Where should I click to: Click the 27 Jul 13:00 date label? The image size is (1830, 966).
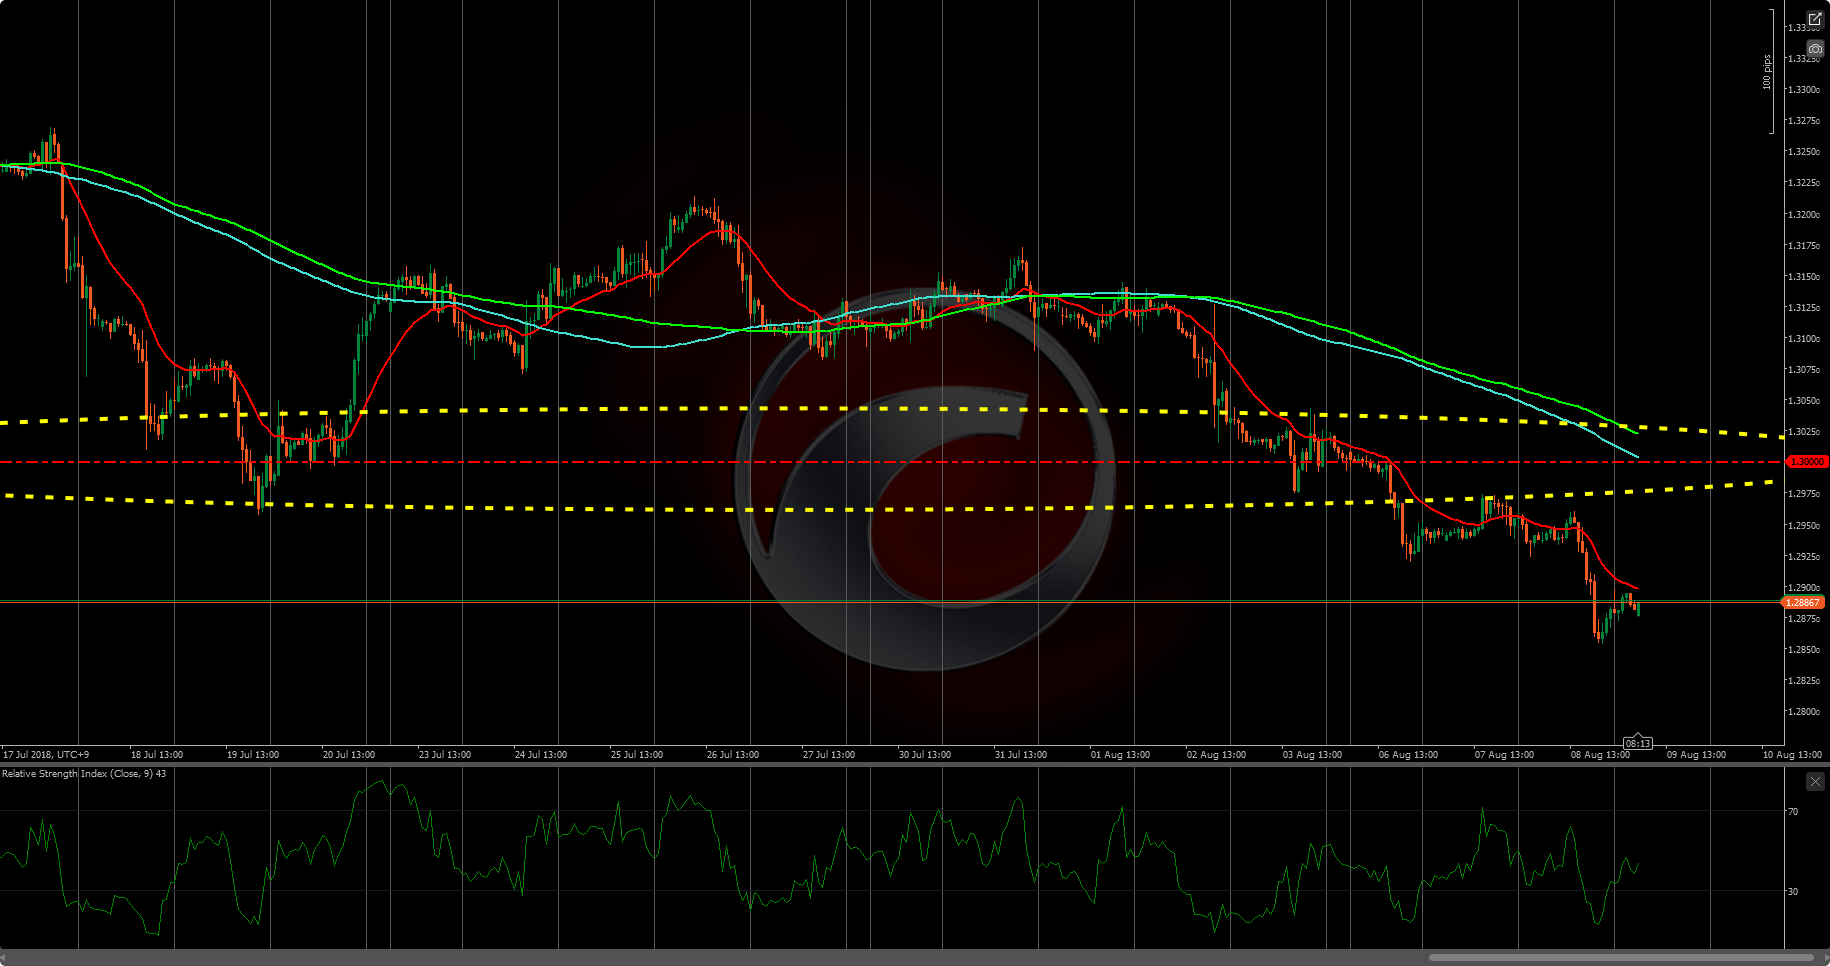829,755
